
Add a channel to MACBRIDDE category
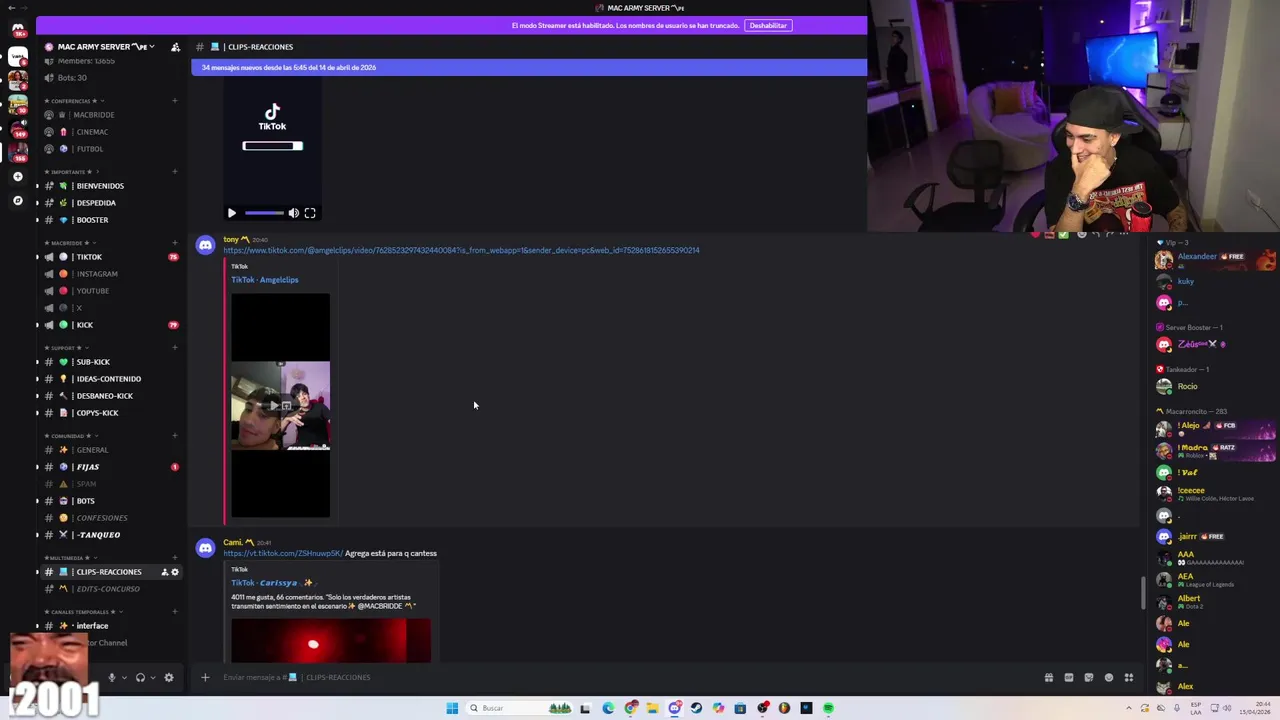(x=175, y=243)
